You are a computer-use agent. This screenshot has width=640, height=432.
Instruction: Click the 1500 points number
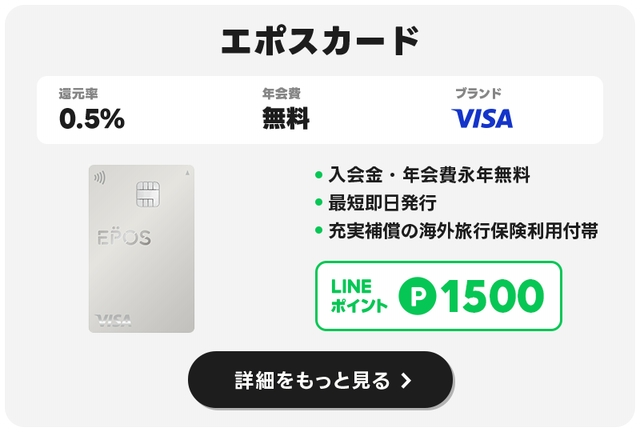(x=490, y=295)
